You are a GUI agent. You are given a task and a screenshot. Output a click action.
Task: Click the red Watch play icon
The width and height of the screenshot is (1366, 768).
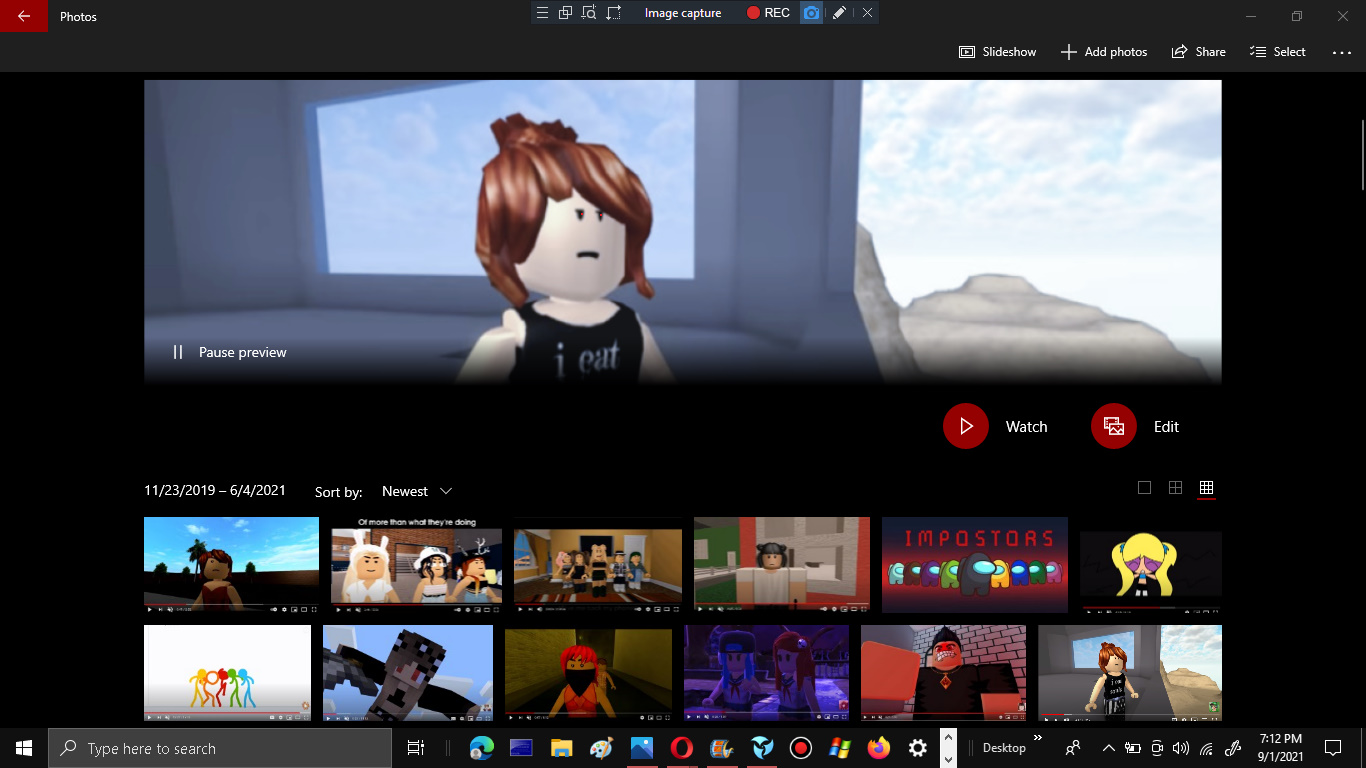point(965,426)
